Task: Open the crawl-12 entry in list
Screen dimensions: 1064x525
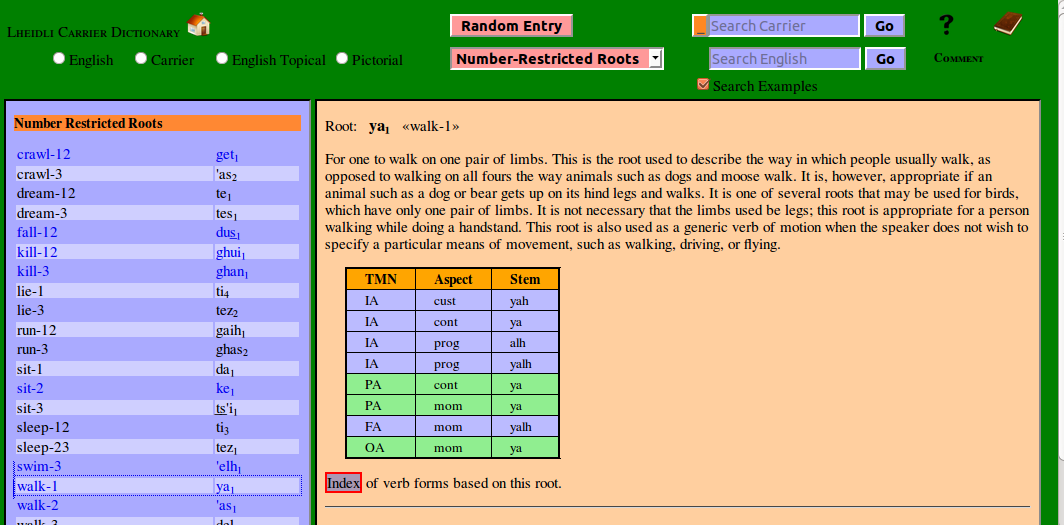Action: (44, 155)
